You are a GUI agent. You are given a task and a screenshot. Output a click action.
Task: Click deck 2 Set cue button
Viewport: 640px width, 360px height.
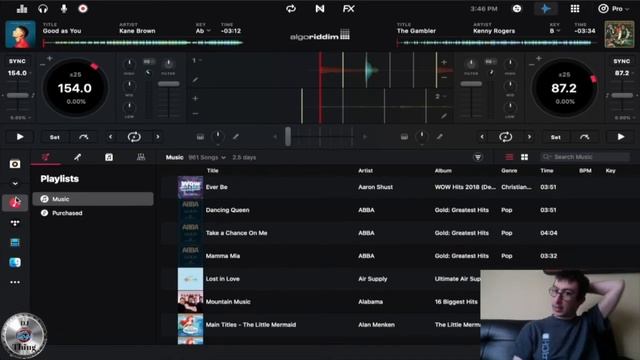(x=556, y=137)
